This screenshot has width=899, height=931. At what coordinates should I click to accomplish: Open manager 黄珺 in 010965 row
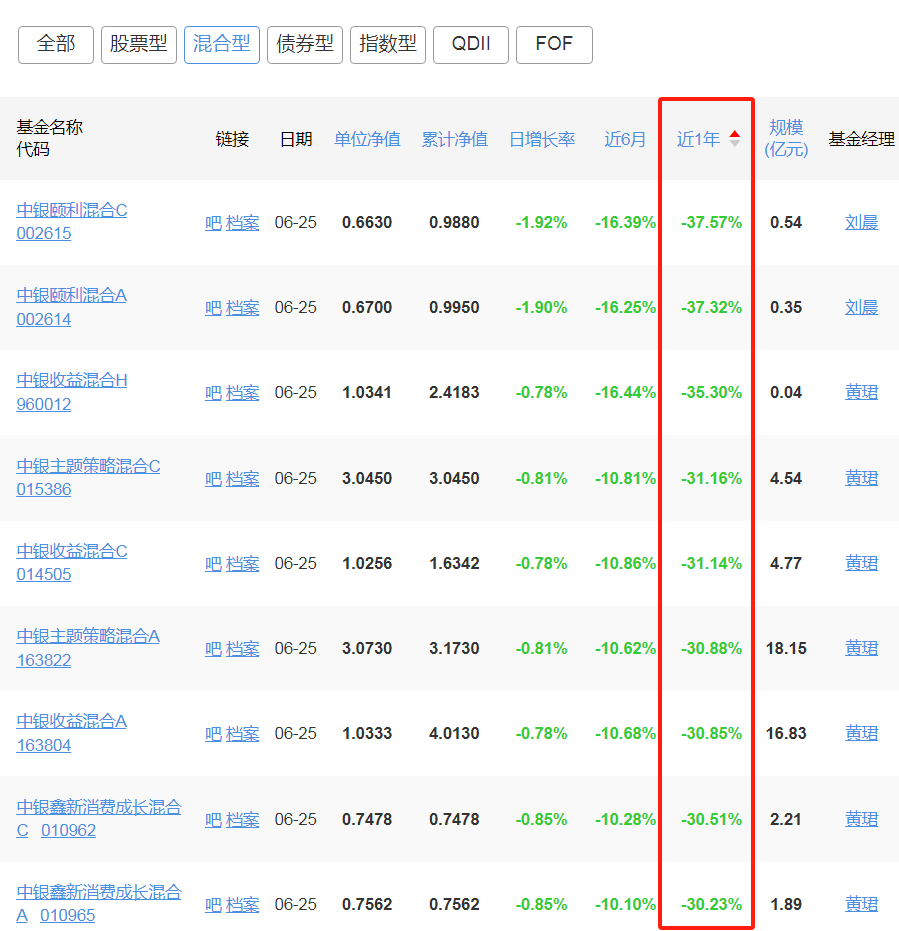coord(862,904)
